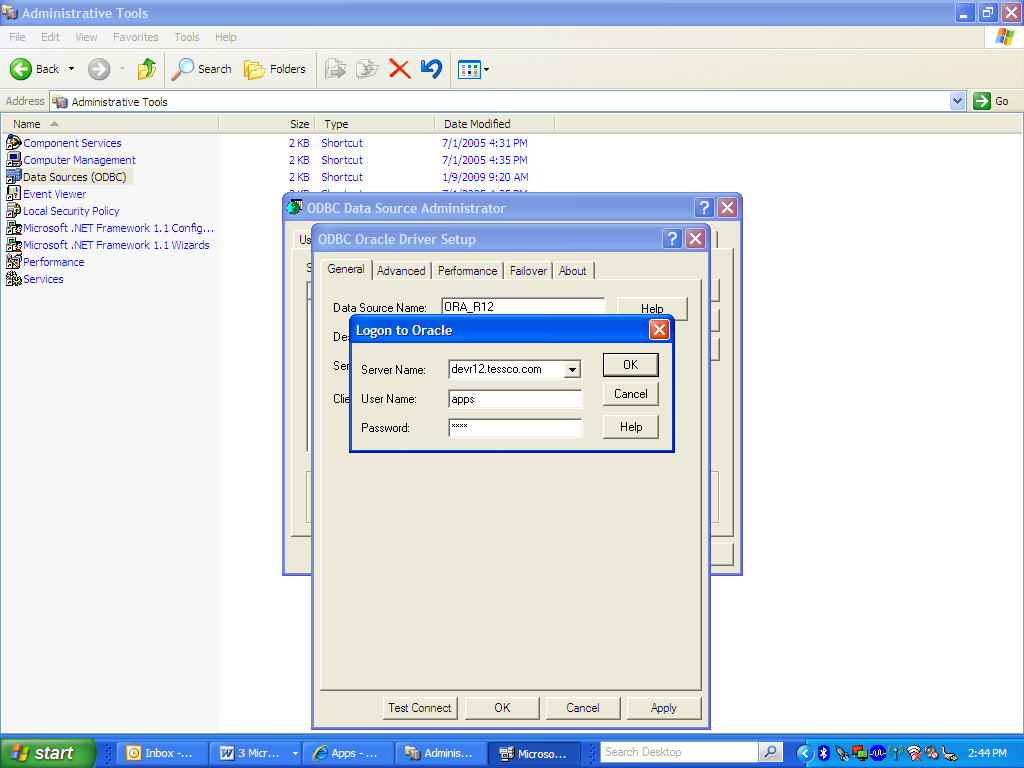
Task: Click ODBC Data Source Administrator help icon
Action: point(704,208)
